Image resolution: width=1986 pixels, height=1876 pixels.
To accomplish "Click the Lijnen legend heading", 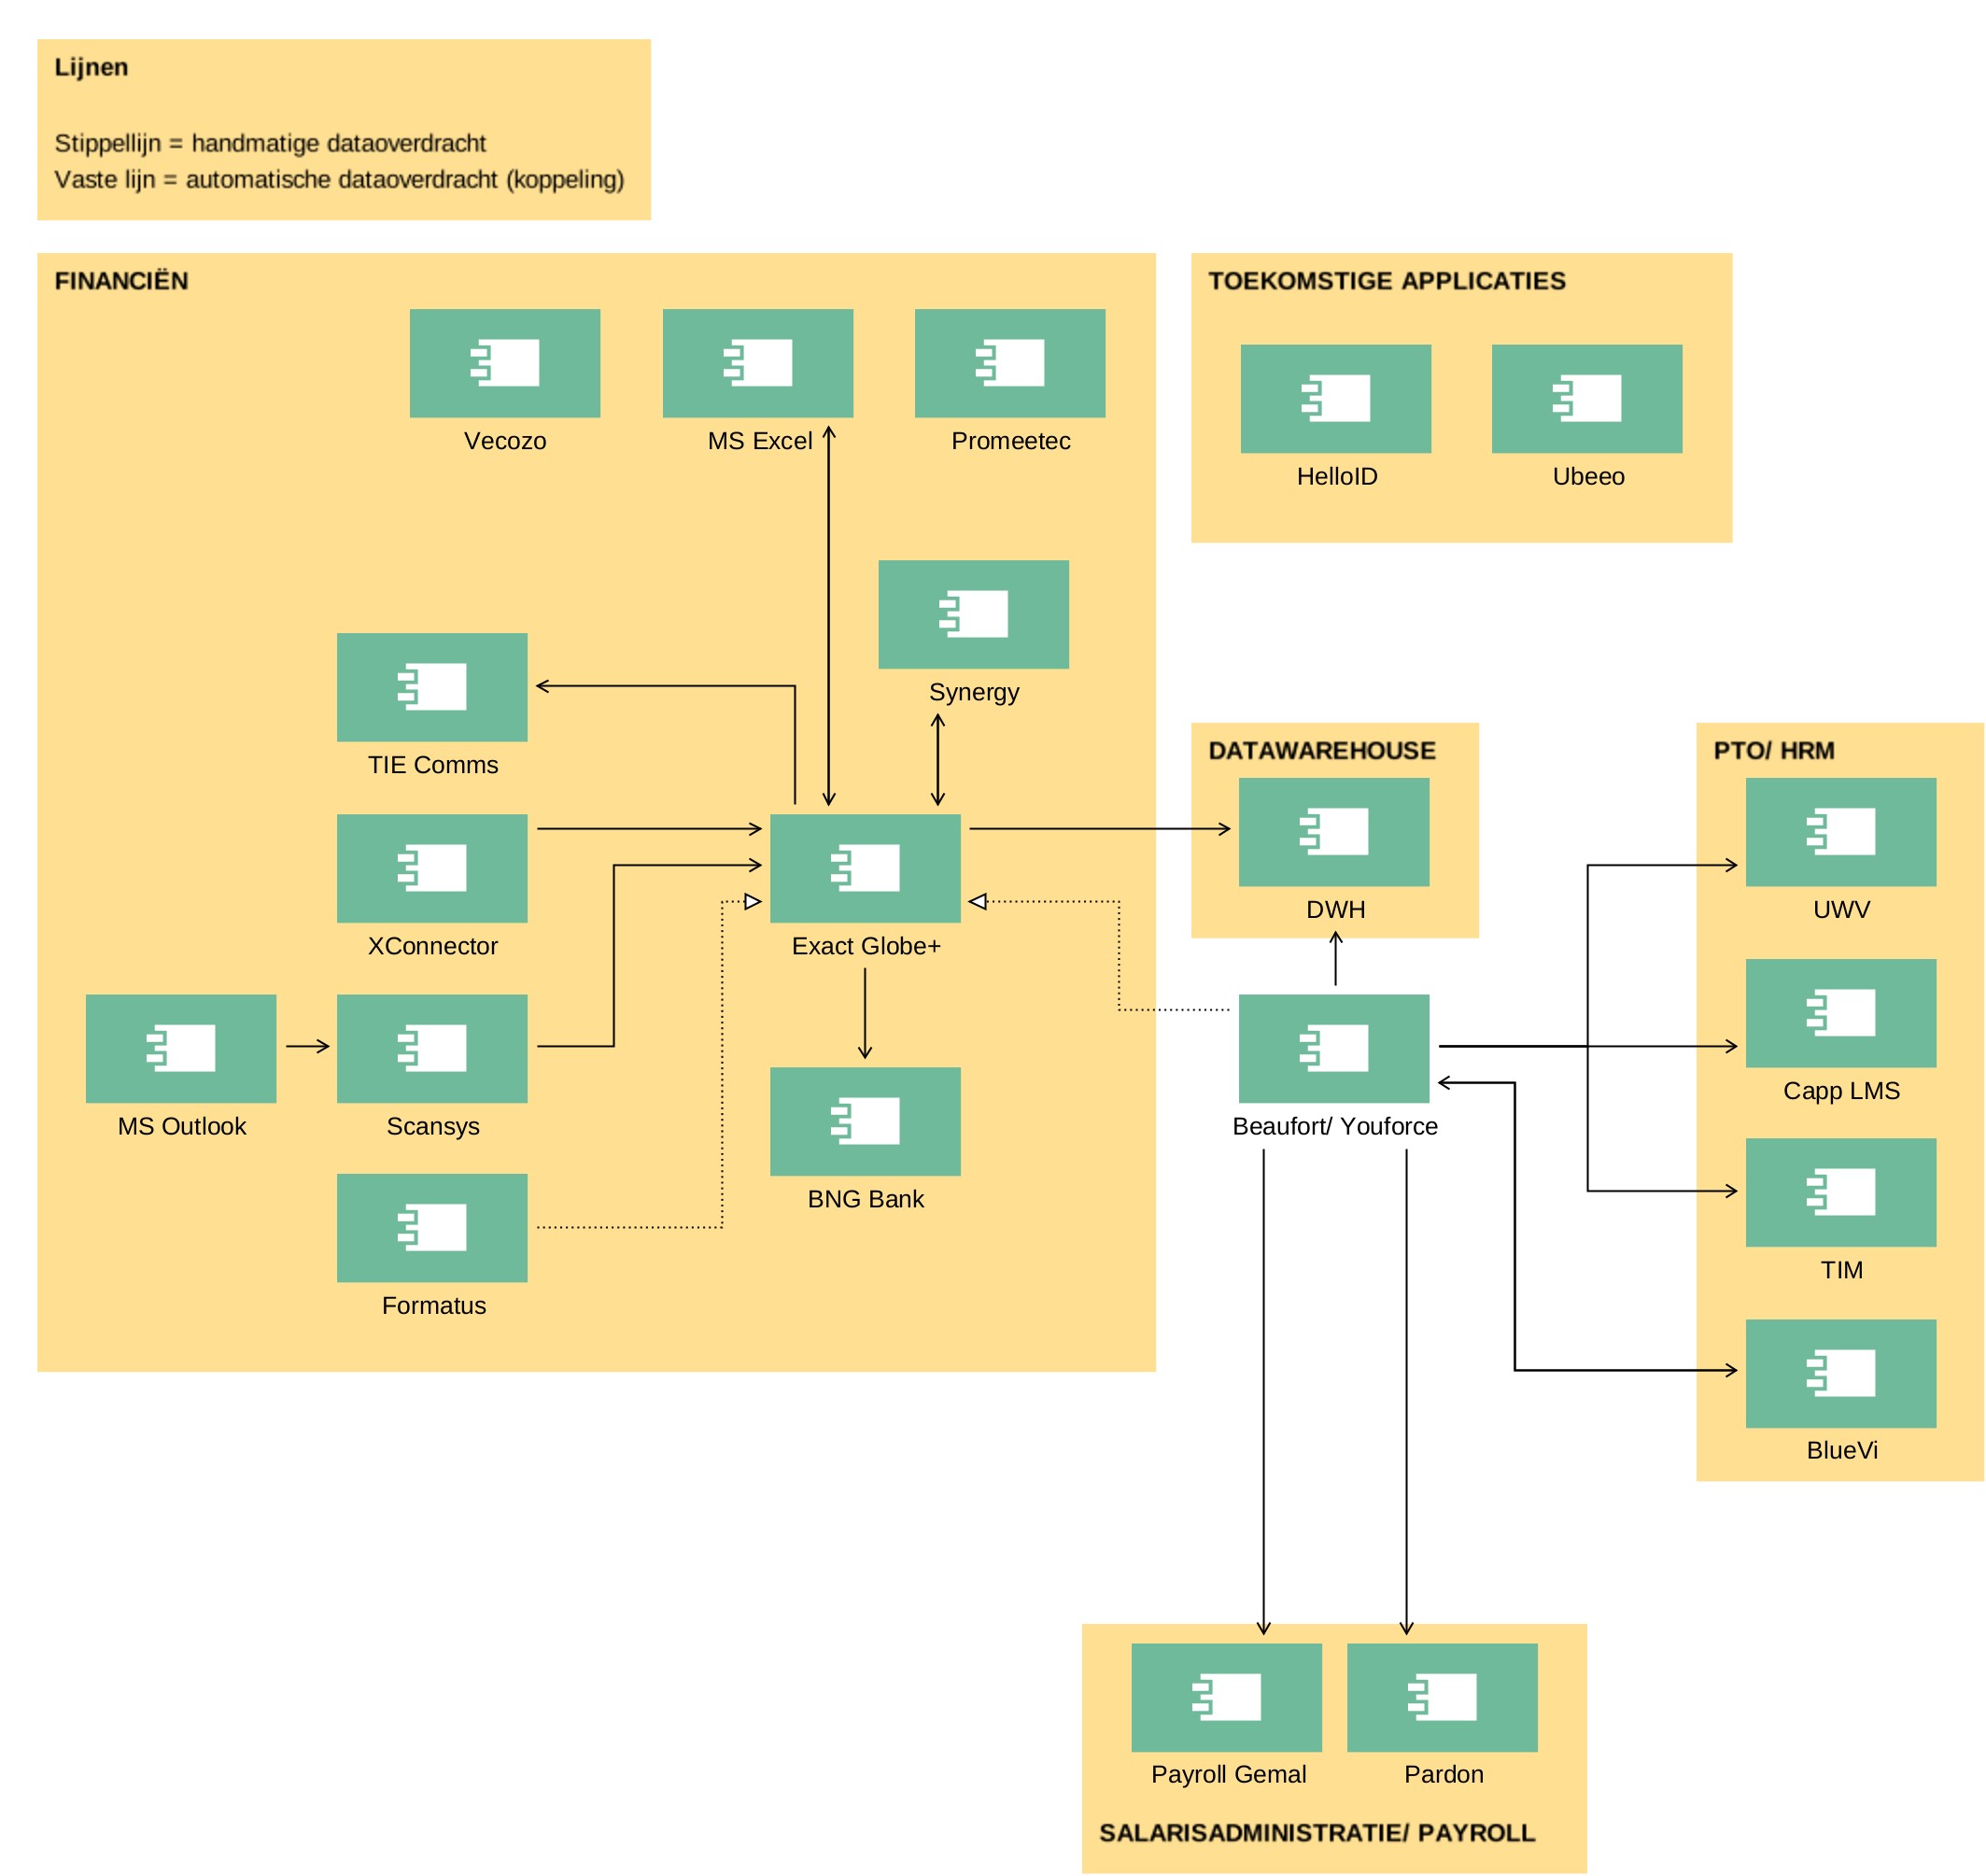I will pos(91,67).
